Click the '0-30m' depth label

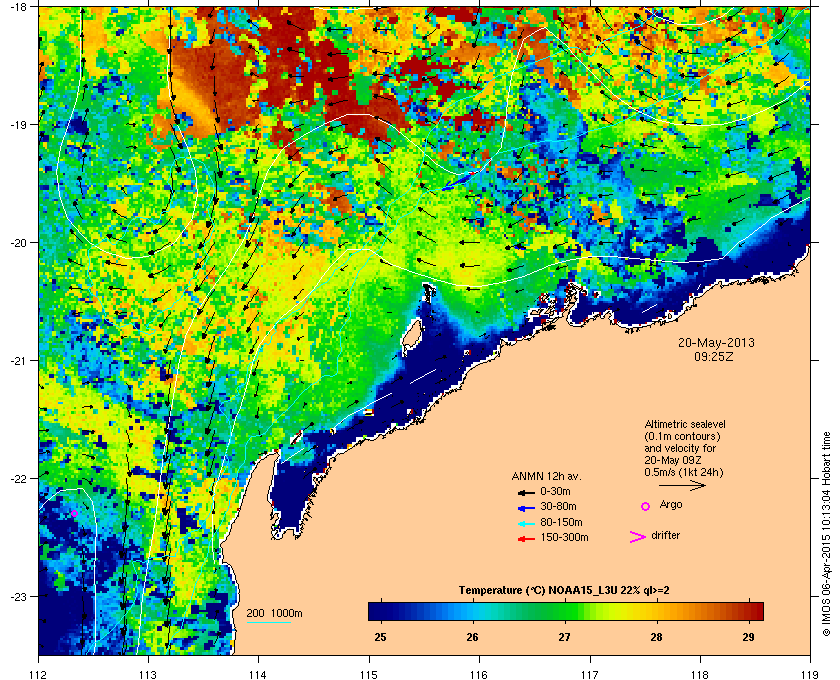[555, 491]
